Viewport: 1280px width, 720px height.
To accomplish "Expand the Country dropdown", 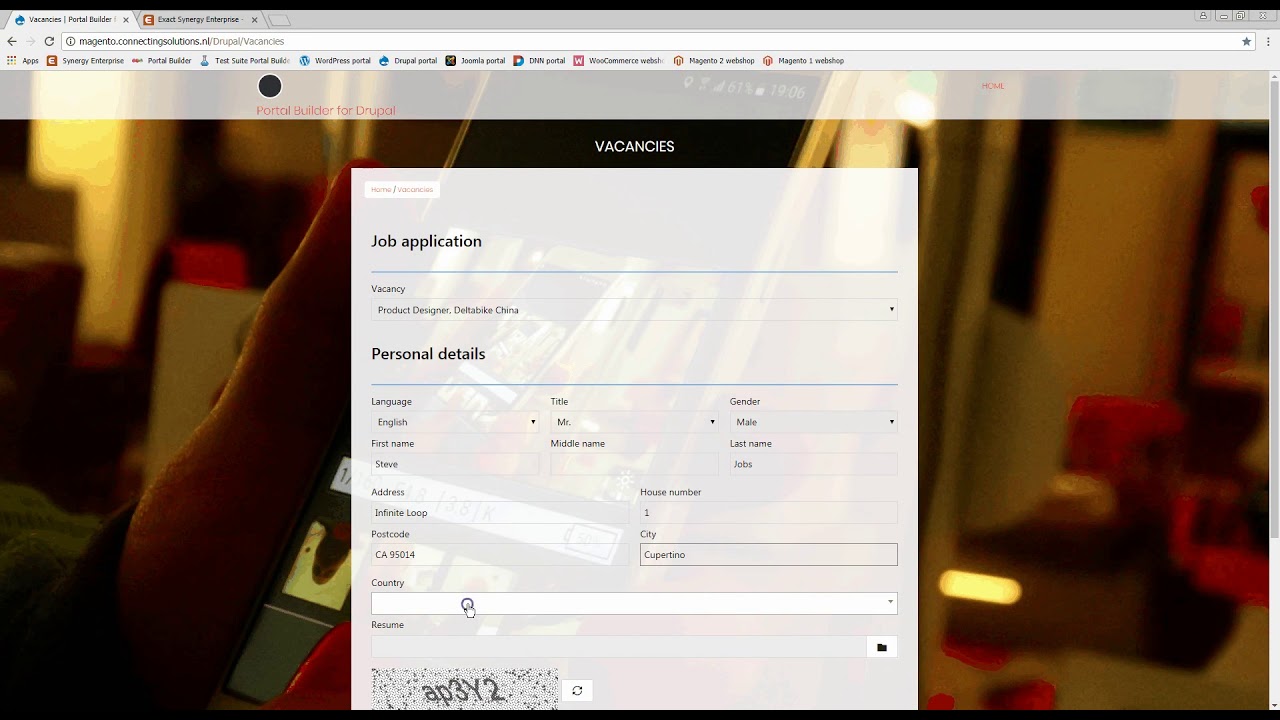I will (x=634, y=603).
